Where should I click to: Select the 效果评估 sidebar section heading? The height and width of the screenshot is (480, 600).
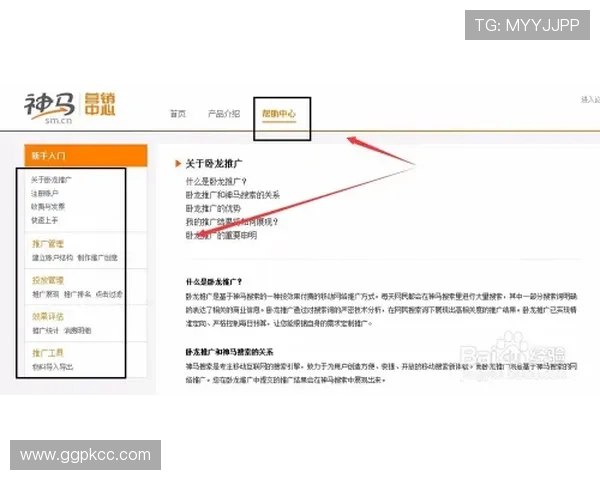pos(48,317)
